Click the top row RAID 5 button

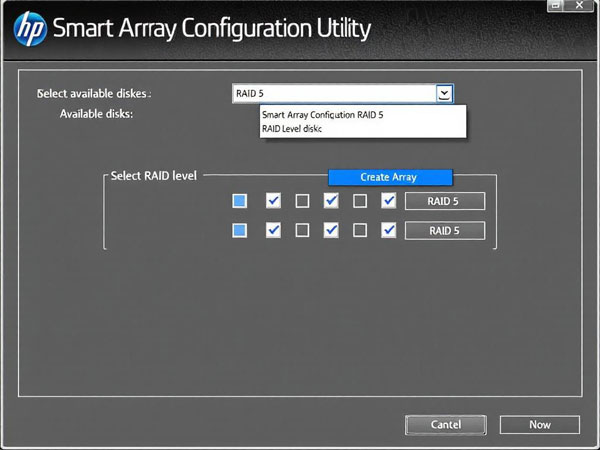[x=445, y=201]
